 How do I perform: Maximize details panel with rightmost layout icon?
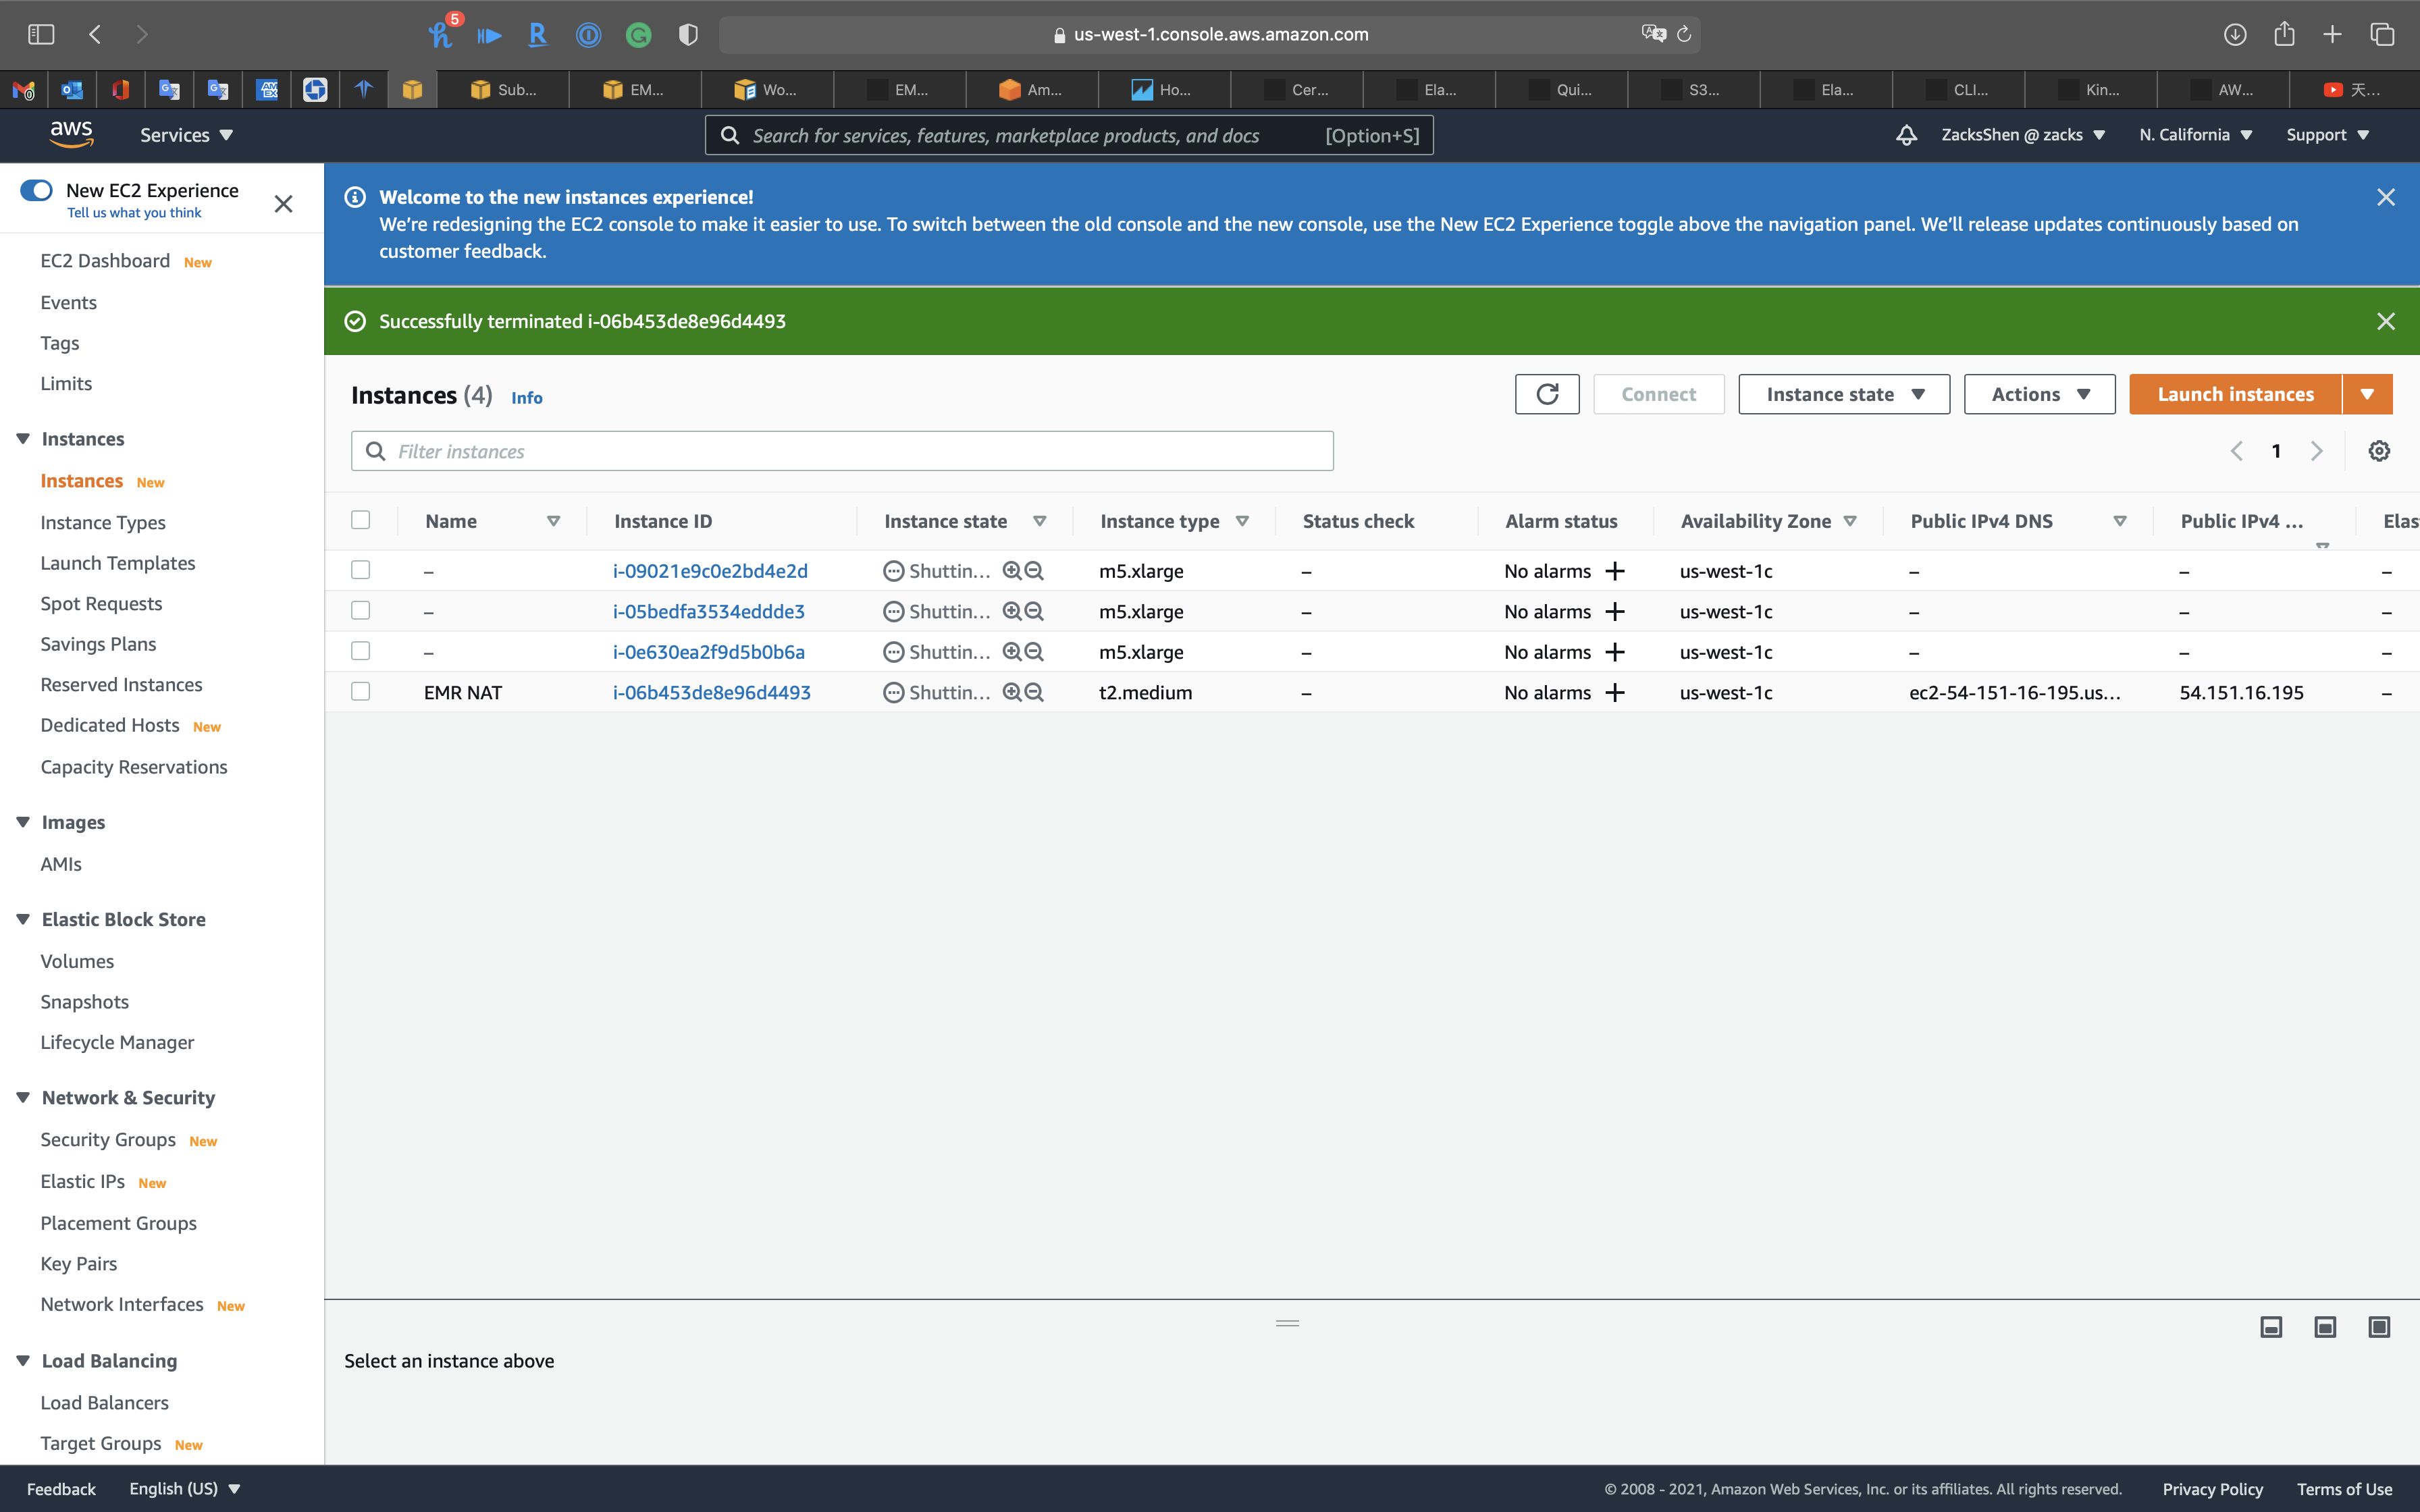point(2379,1327)
